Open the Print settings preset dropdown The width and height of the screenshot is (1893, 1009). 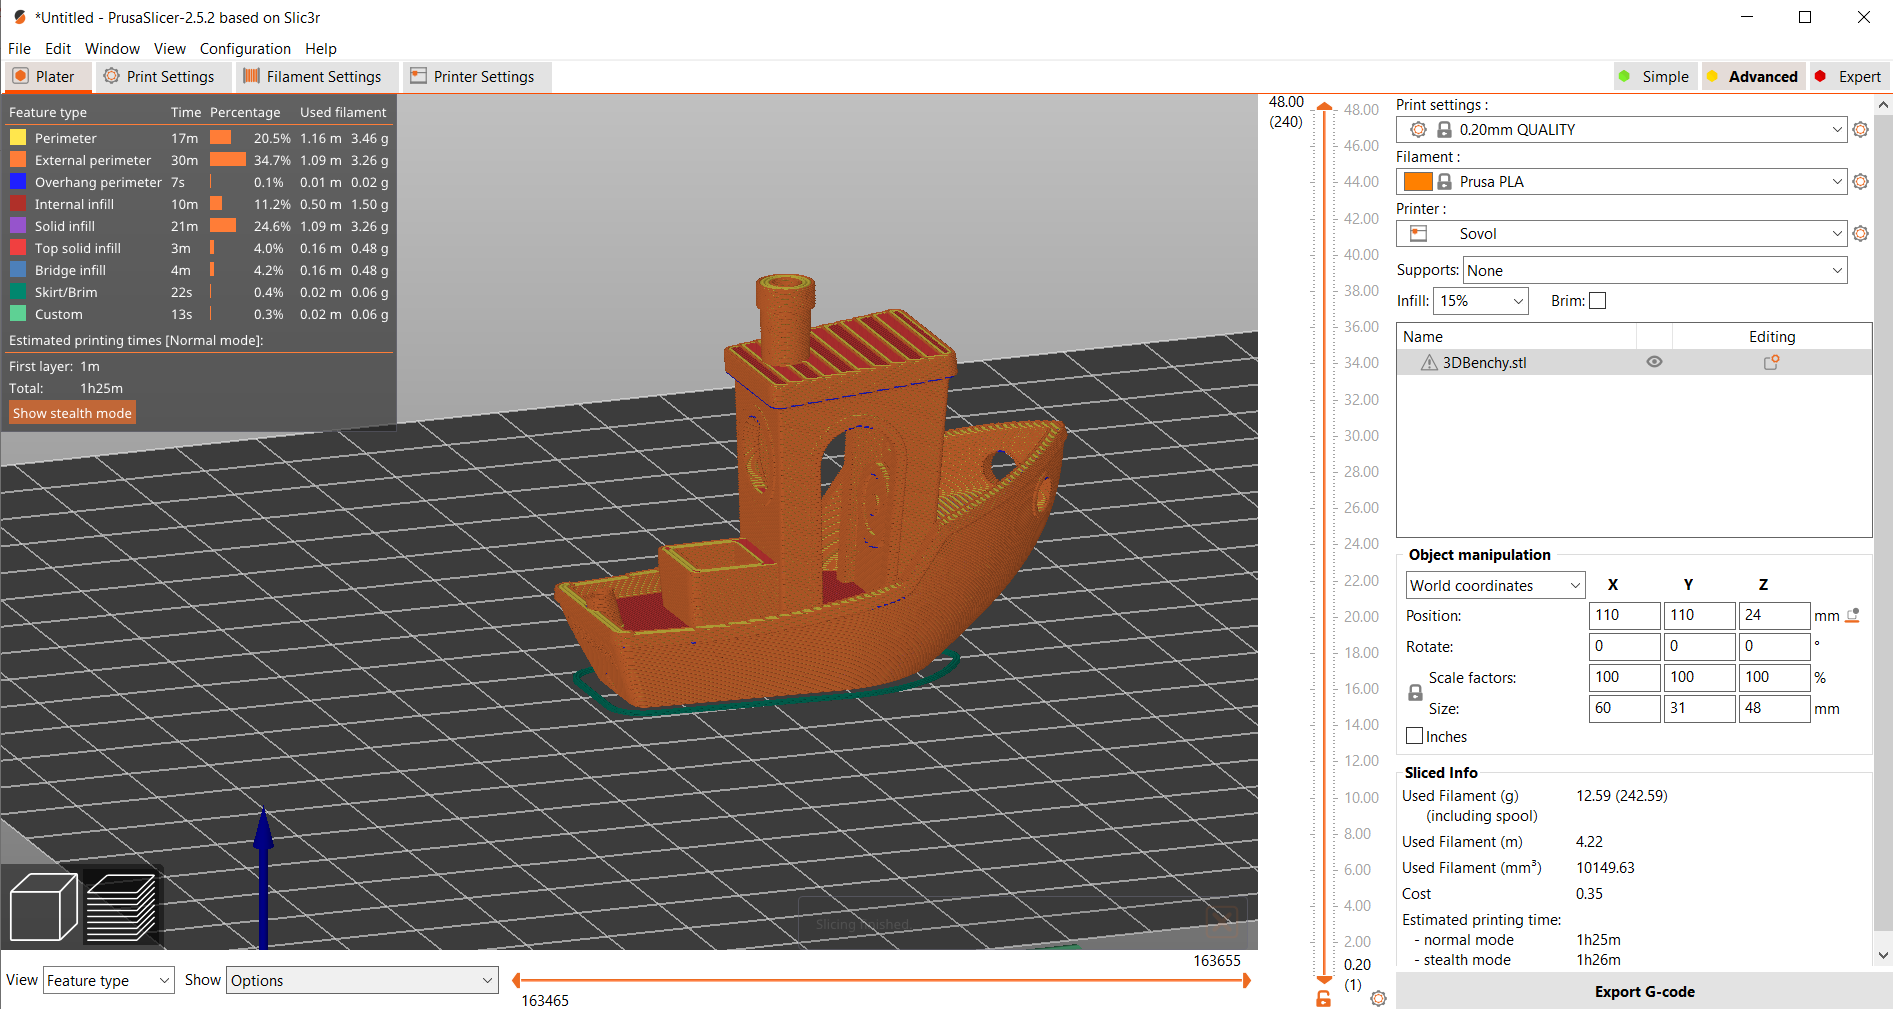(x=1620, y=130)
